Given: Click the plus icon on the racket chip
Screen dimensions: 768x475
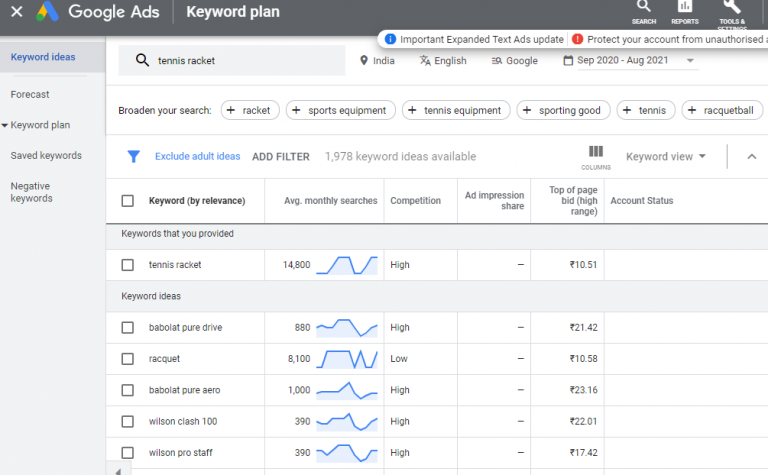Looking at the screenshot, I should 231,110.
